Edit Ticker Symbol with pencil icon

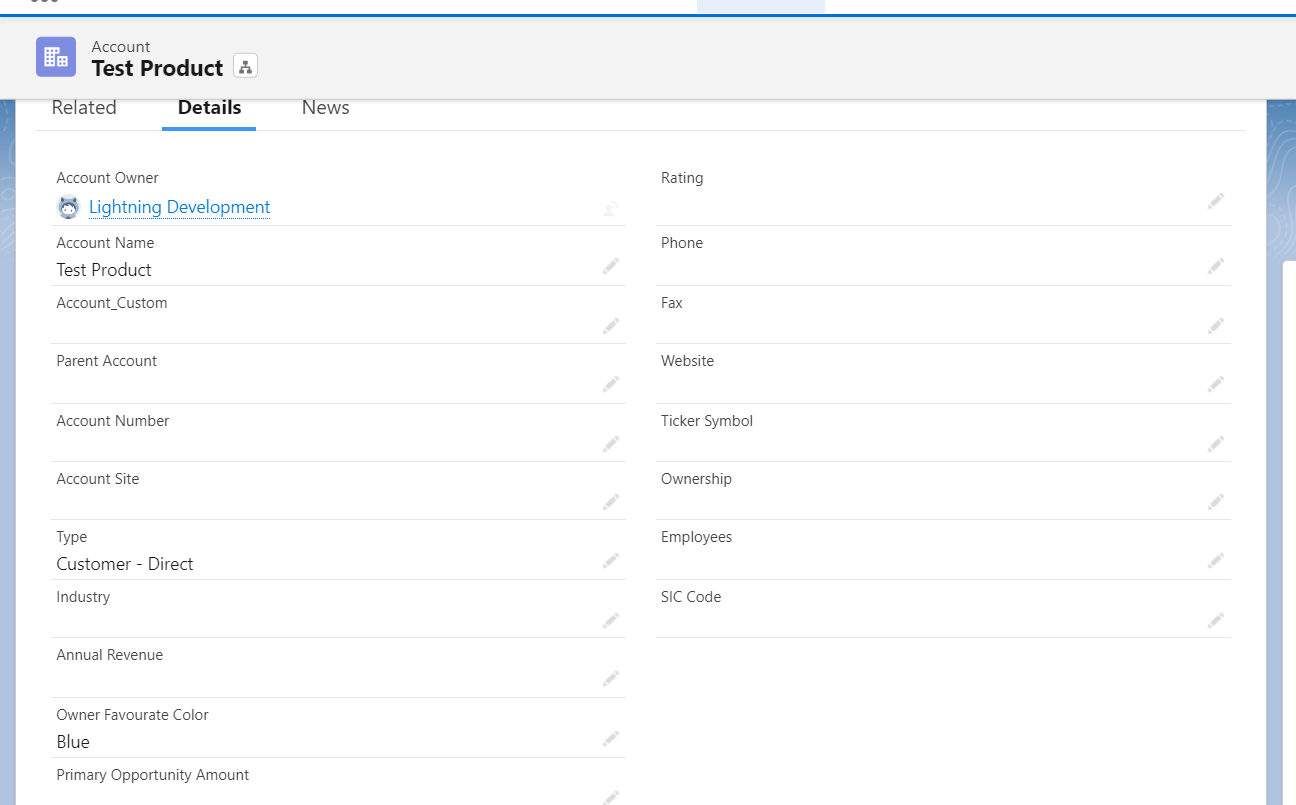[1215, 444]
